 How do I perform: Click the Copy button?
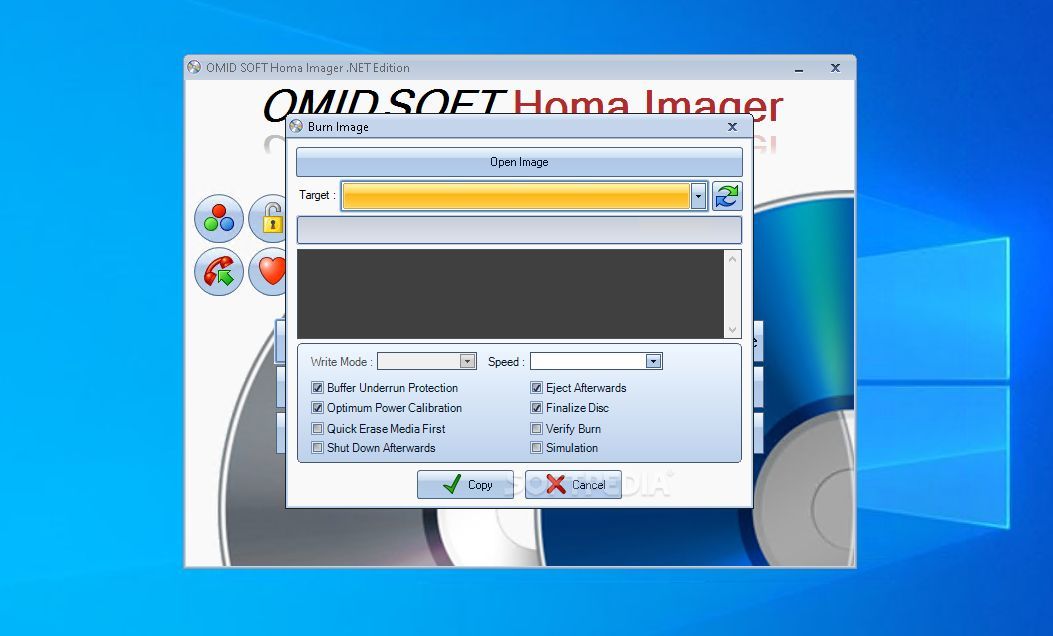tap(465, 484)
